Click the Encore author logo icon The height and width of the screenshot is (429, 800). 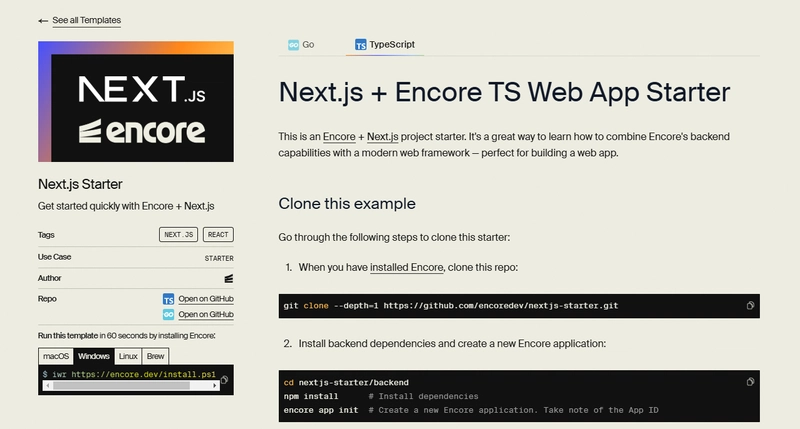coord(229,279)
